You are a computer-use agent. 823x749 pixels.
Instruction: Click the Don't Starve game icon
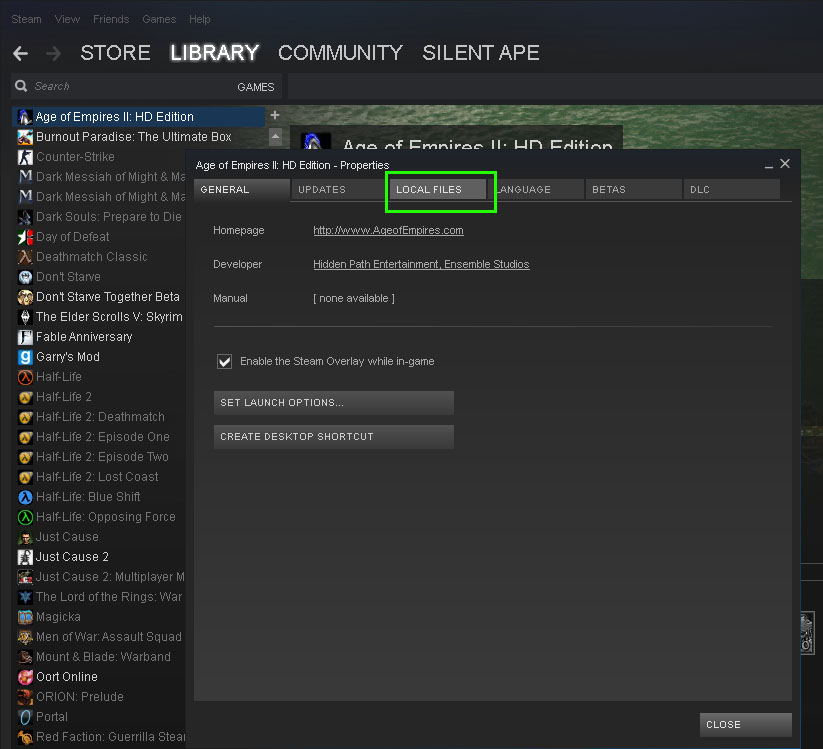point(25,277)
